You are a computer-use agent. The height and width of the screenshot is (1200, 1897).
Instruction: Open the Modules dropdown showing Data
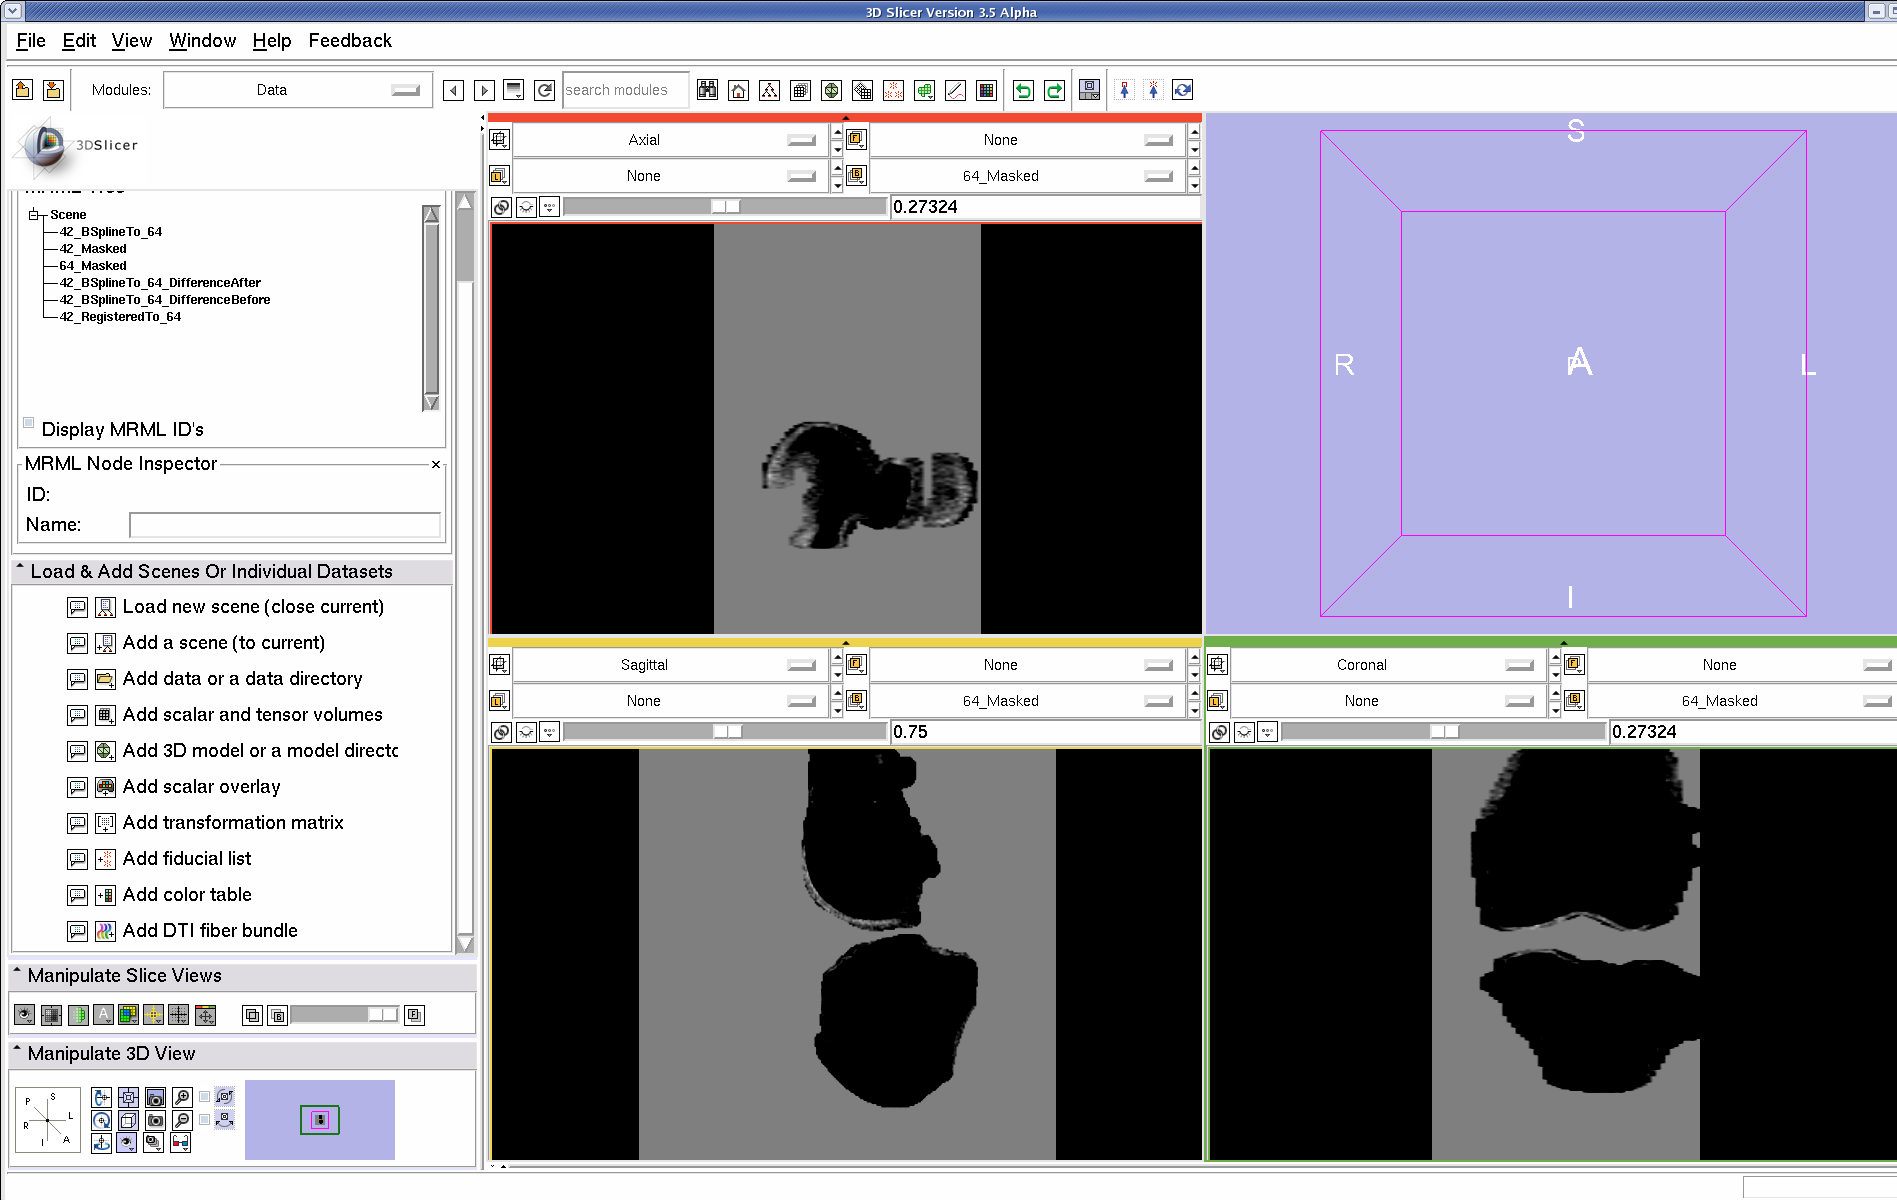298,90
